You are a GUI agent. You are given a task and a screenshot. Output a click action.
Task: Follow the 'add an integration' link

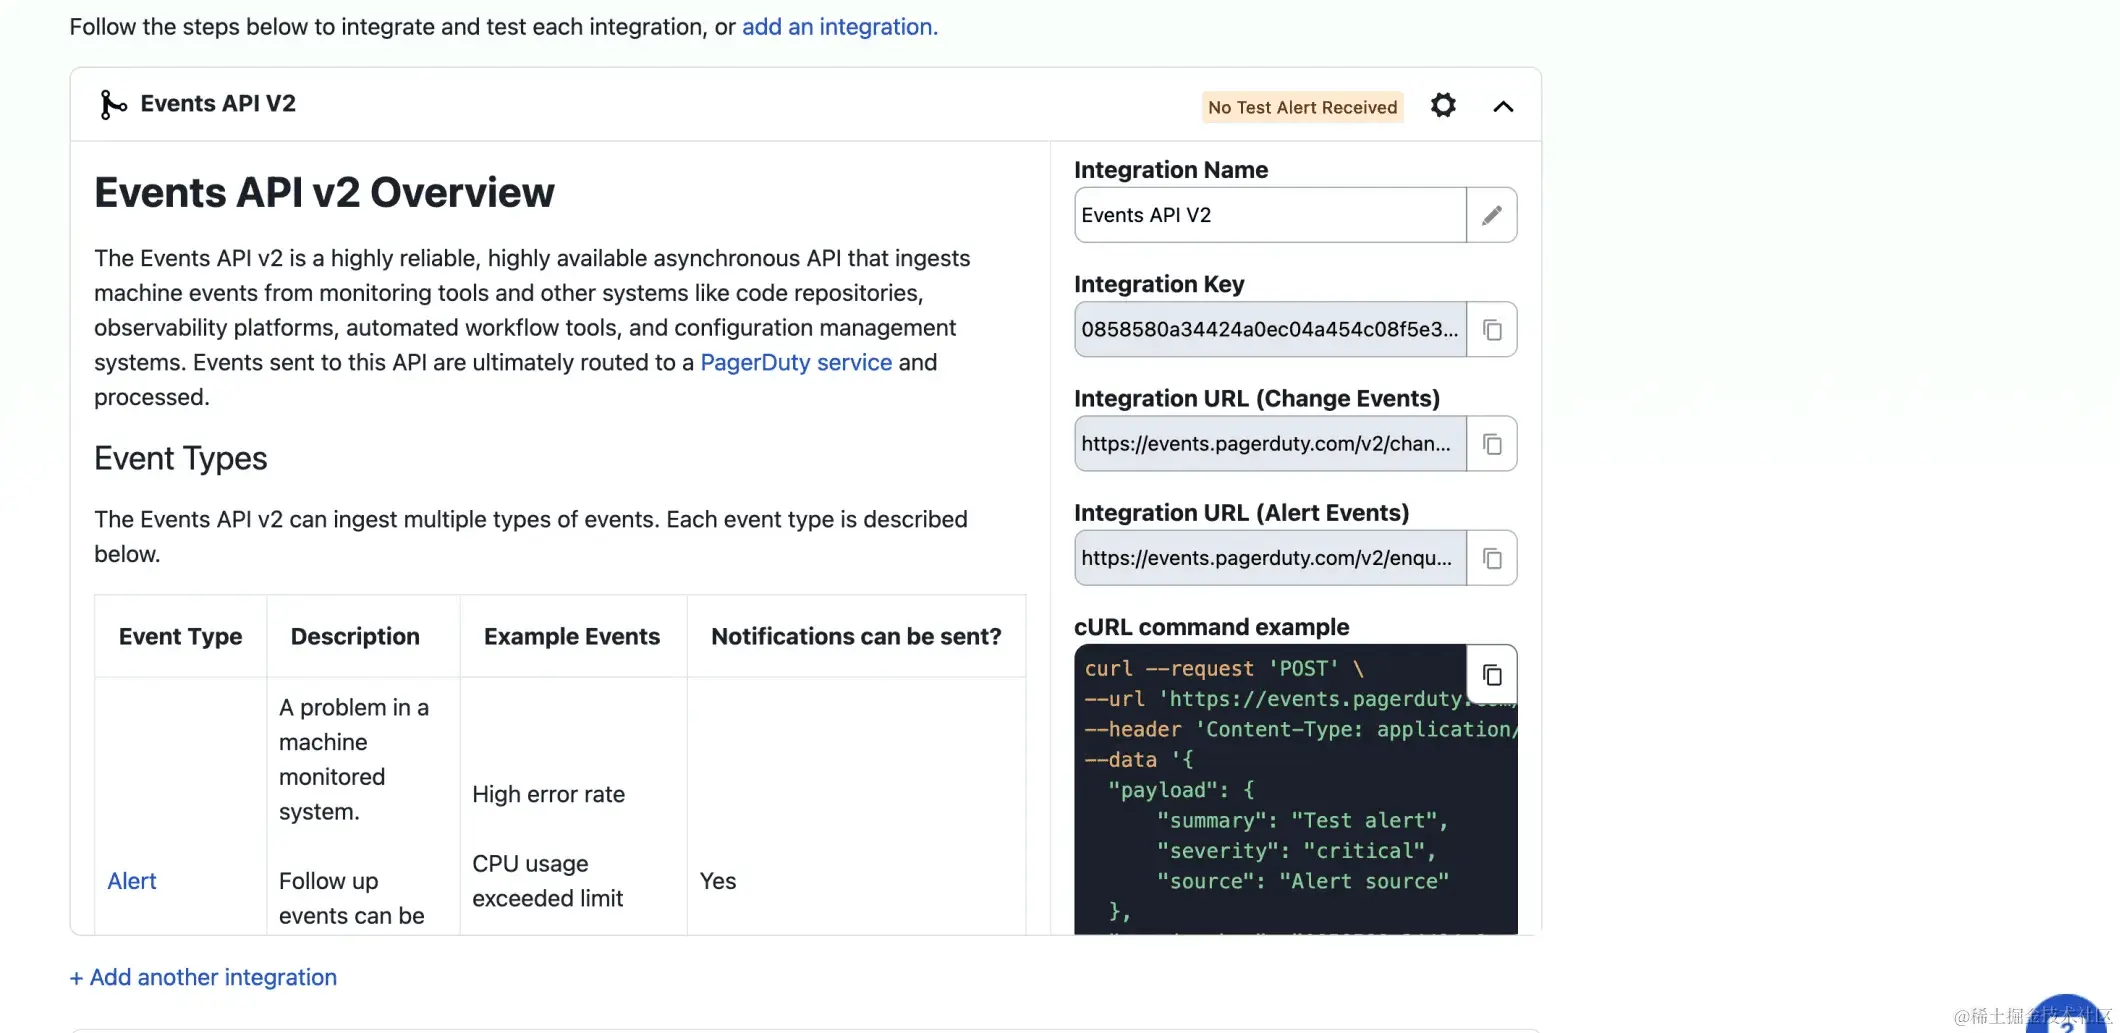coord(840,27)
